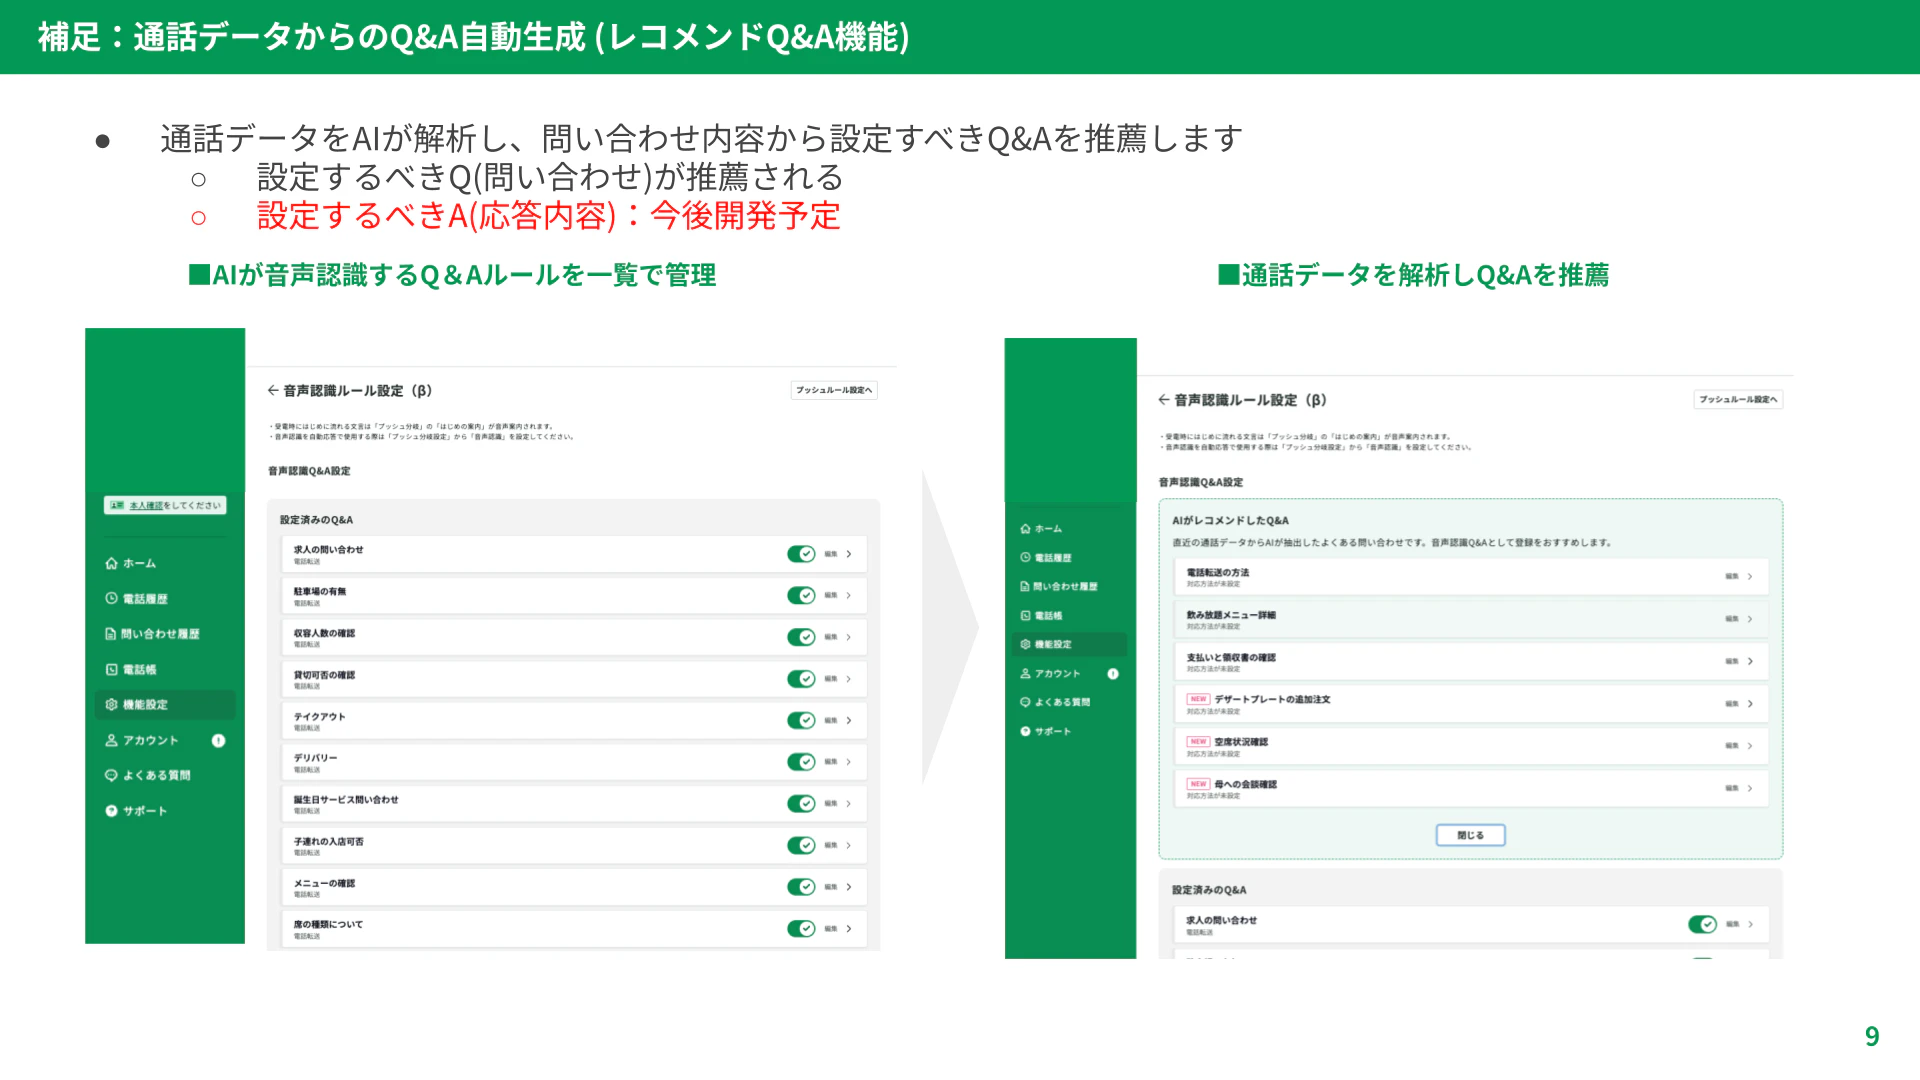The image size is (1920, 1080).
Task: Toggle off the 駐車場の有無 Q&A switch
Action: click(801, 596)
